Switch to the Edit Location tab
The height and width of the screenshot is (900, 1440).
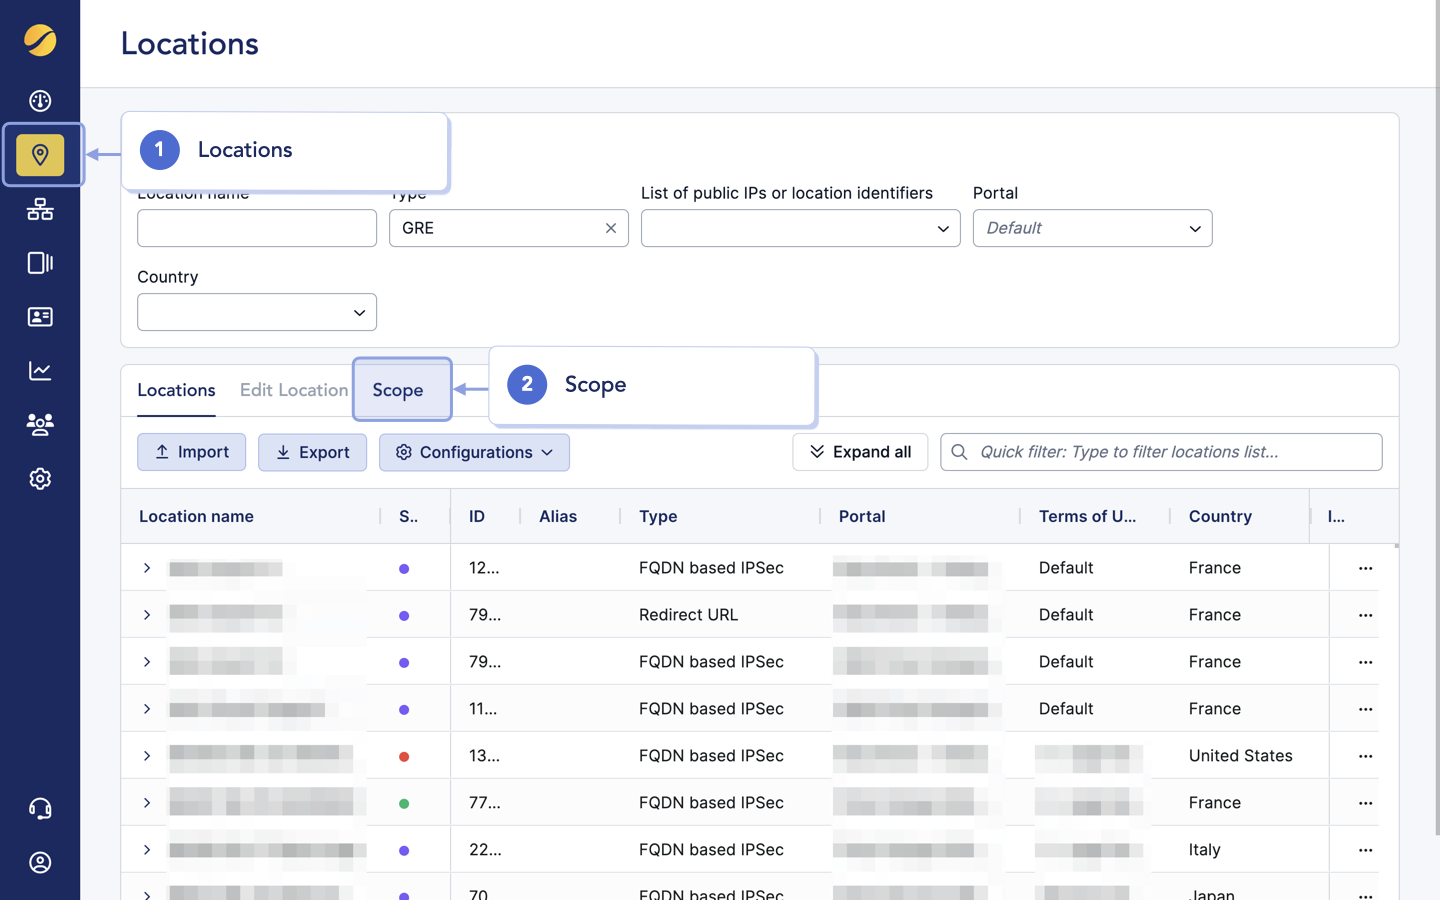tap(294, 390)
